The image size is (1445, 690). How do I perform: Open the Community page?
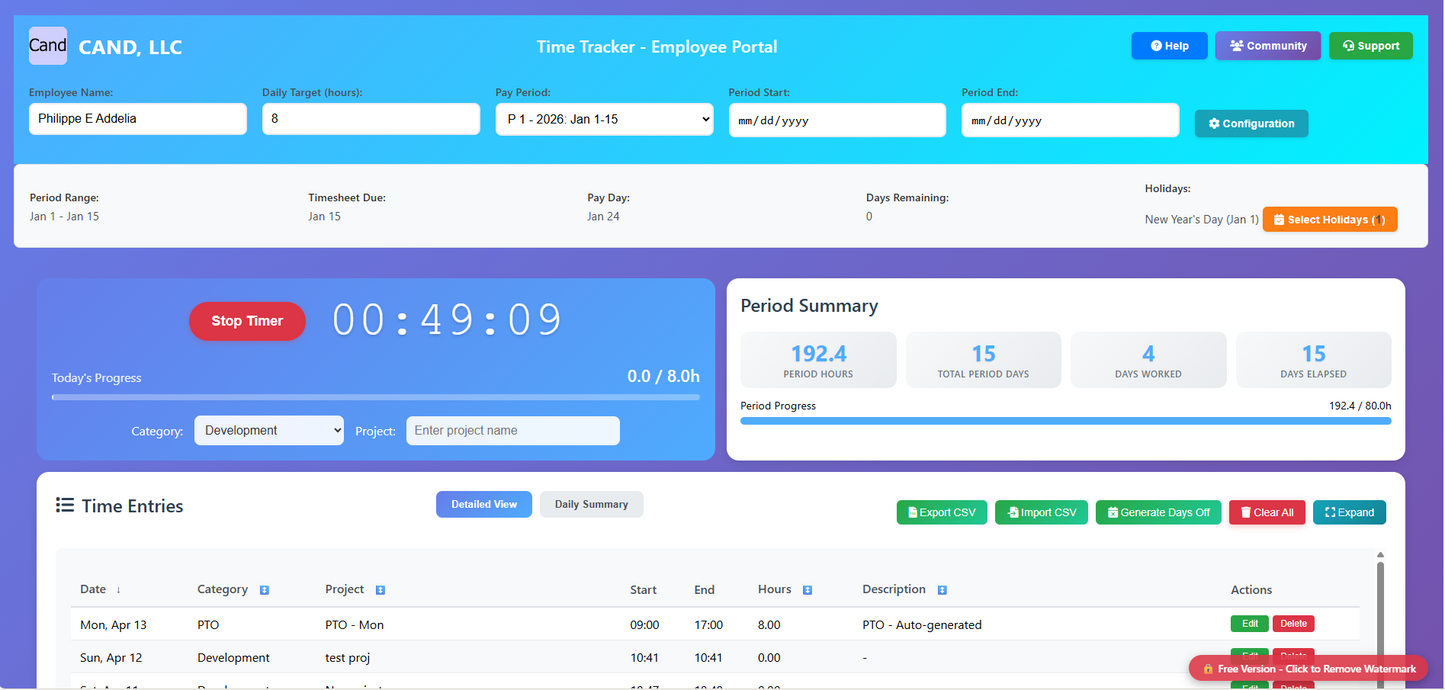point(1268,46)
